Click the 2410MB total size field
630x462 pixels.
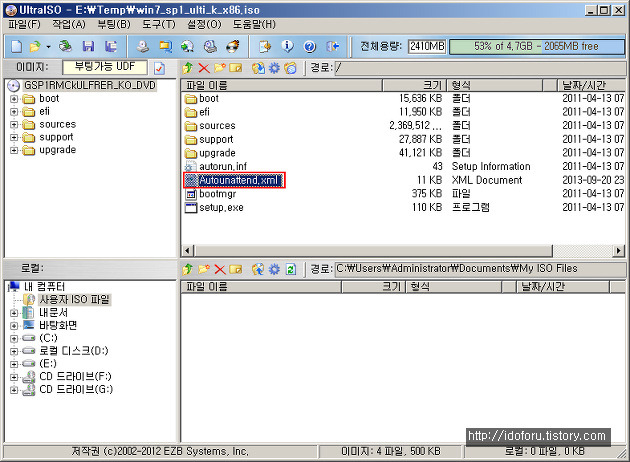click(x=427, y=47)
